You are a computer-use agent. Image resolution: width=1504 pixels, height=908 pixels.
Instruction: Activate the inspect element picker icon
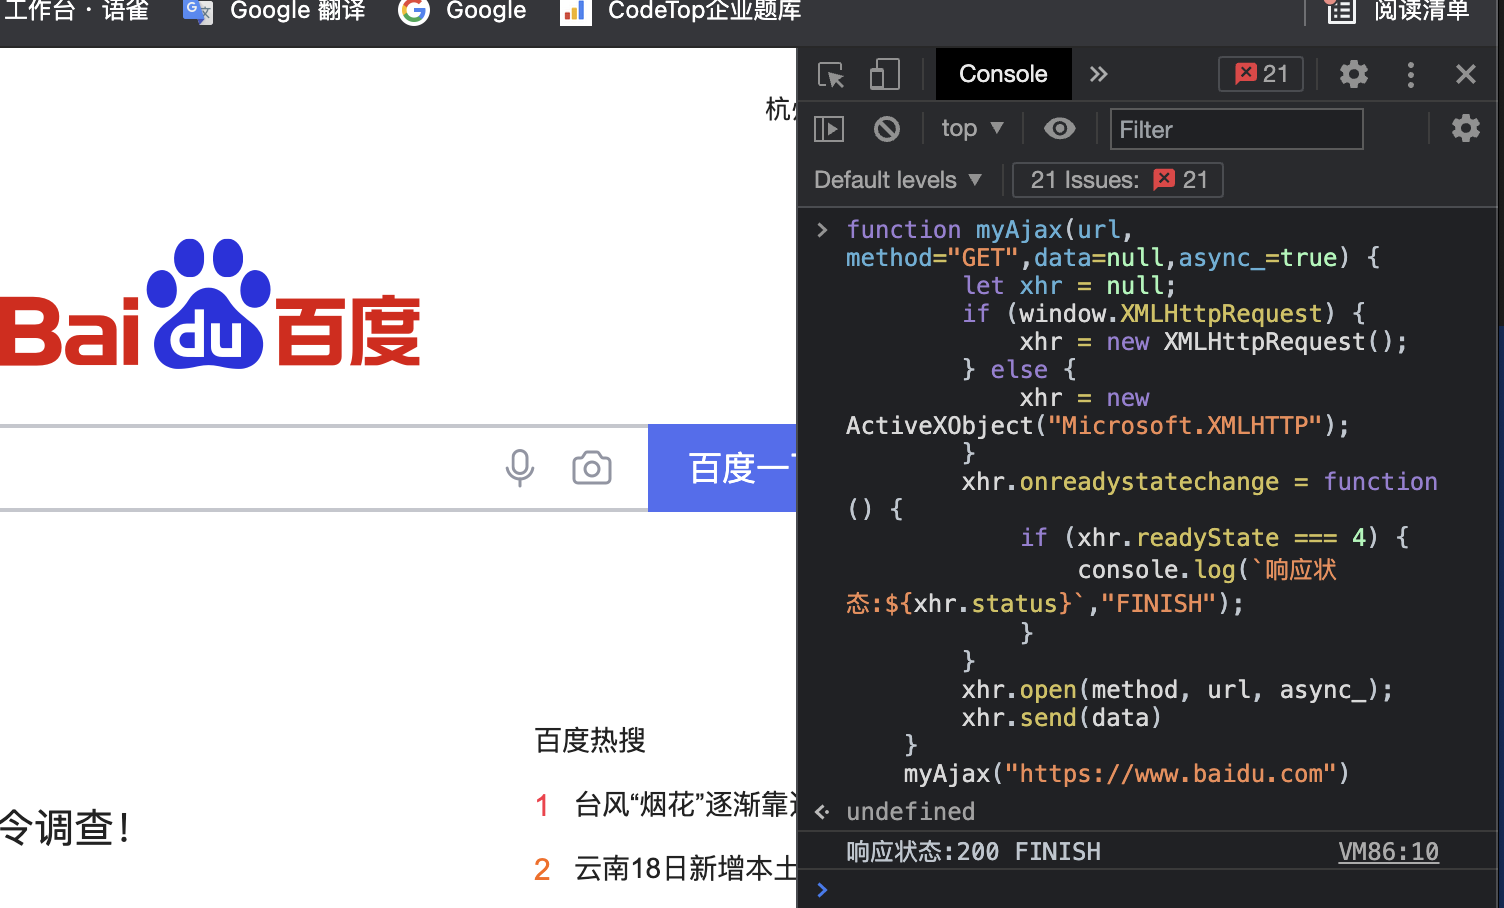pos(831,75)
